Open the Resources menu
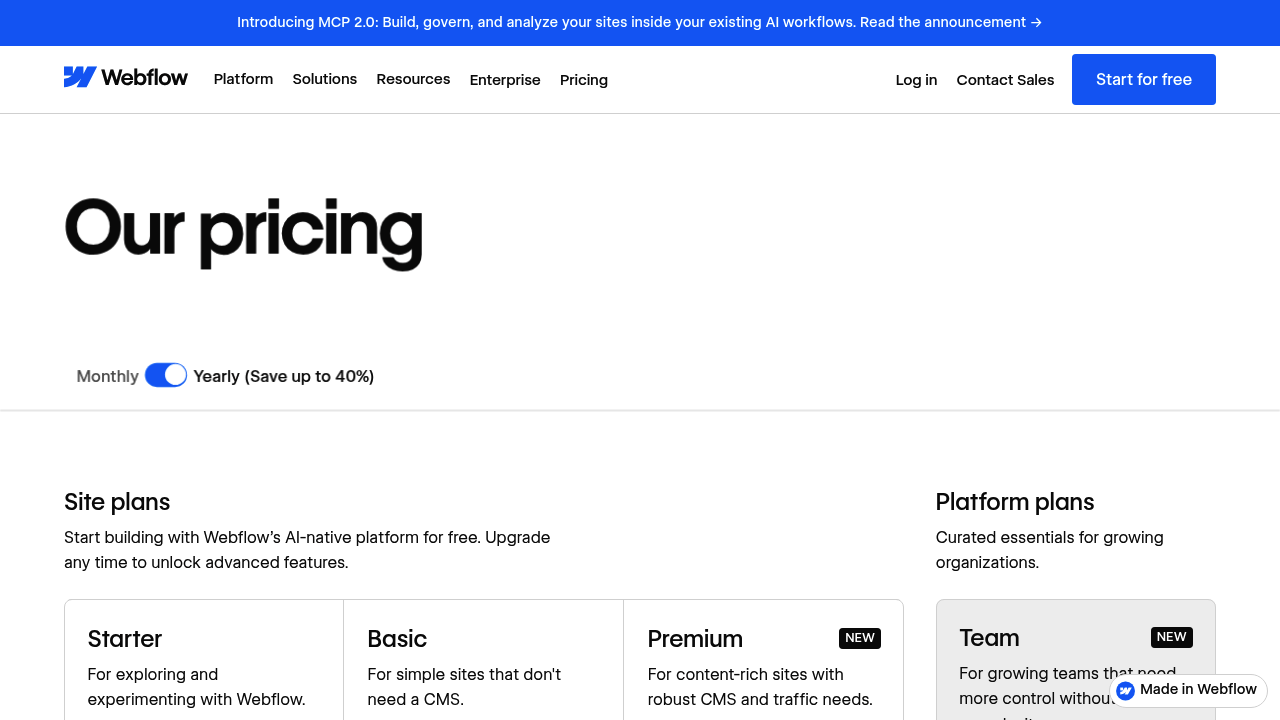 click(413, 79)
